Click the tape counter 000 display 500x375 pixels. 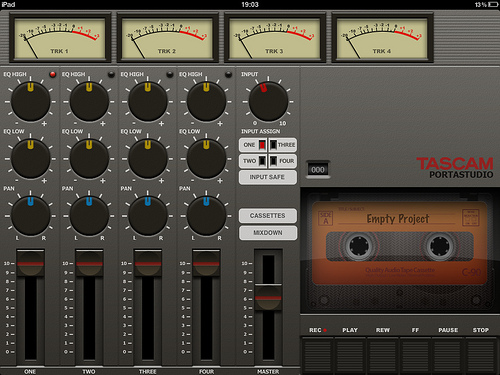pos(318,170)
